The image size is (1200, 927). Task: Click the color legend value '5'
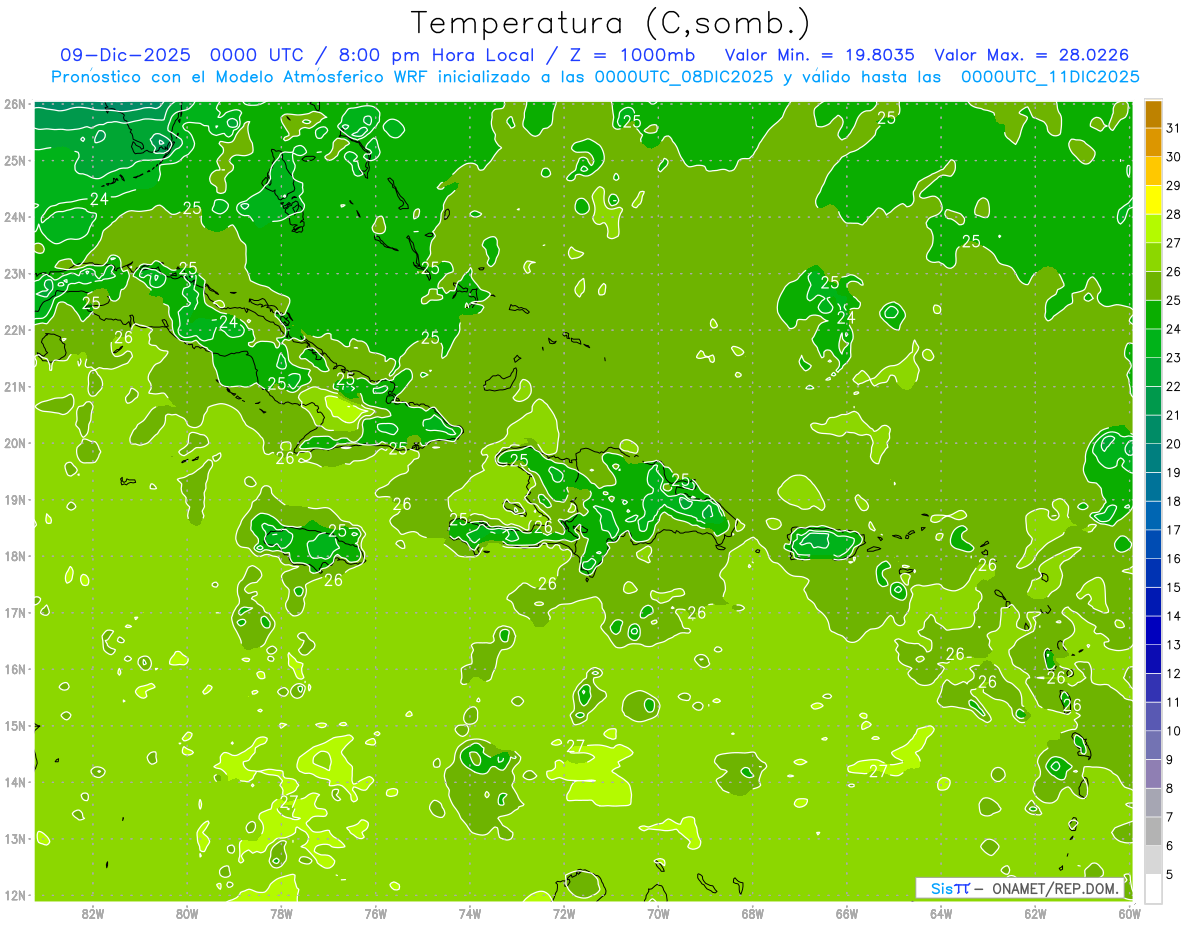1170,875
